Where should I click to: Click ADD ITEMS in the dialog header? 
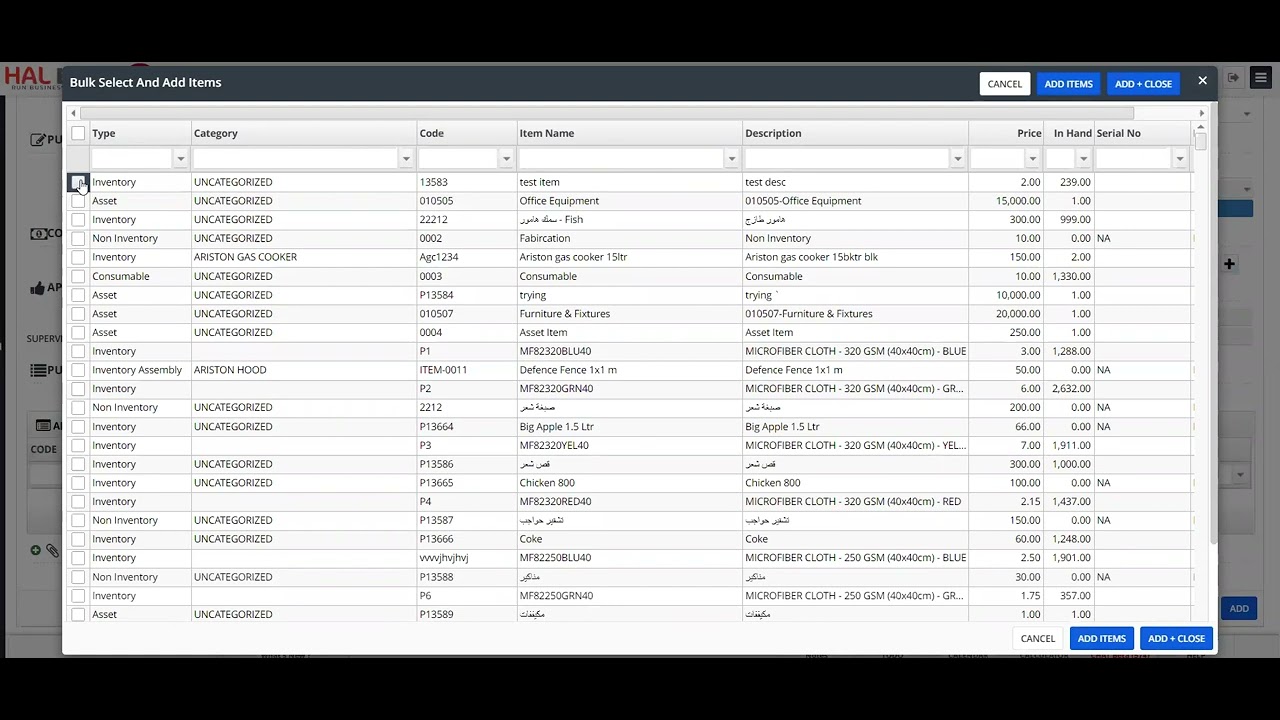coord(1068,84)
